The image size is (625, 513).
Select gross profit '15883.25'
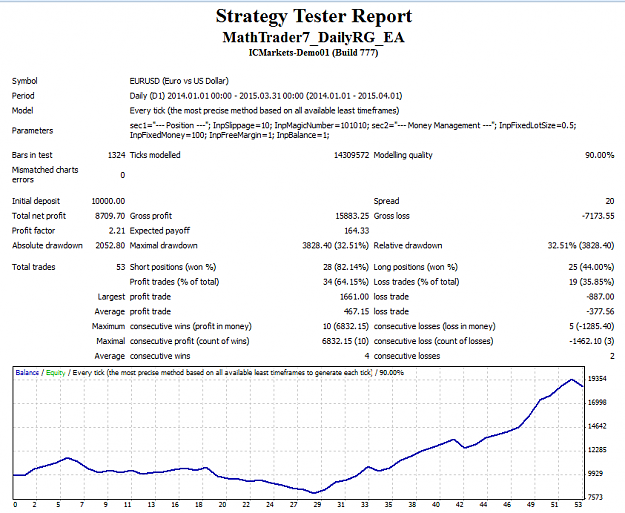352,216
